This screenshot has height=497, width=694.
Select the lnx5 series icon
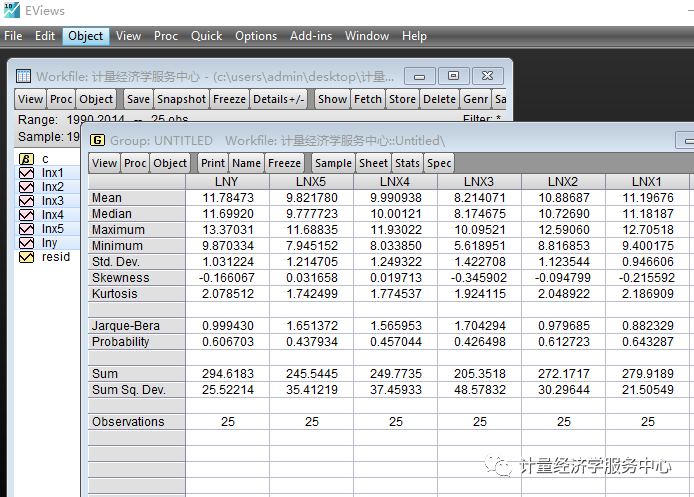27,229
